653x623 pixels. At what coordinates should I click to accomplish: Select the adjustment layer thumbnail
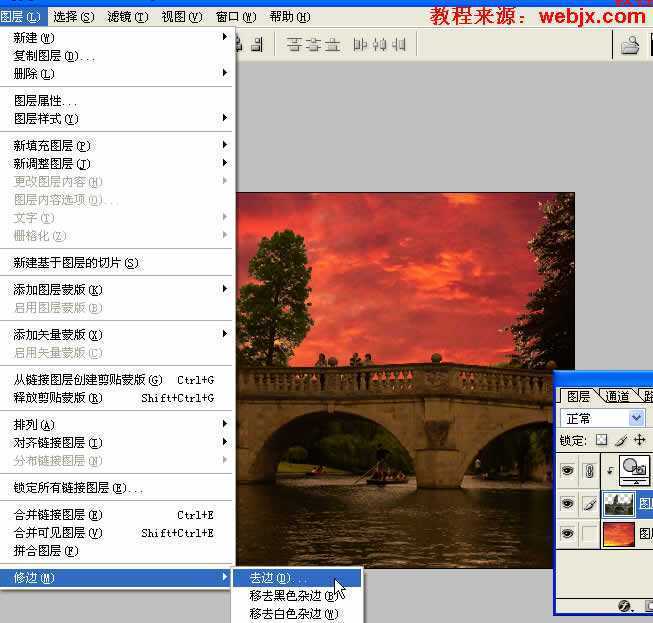(634, 471)
